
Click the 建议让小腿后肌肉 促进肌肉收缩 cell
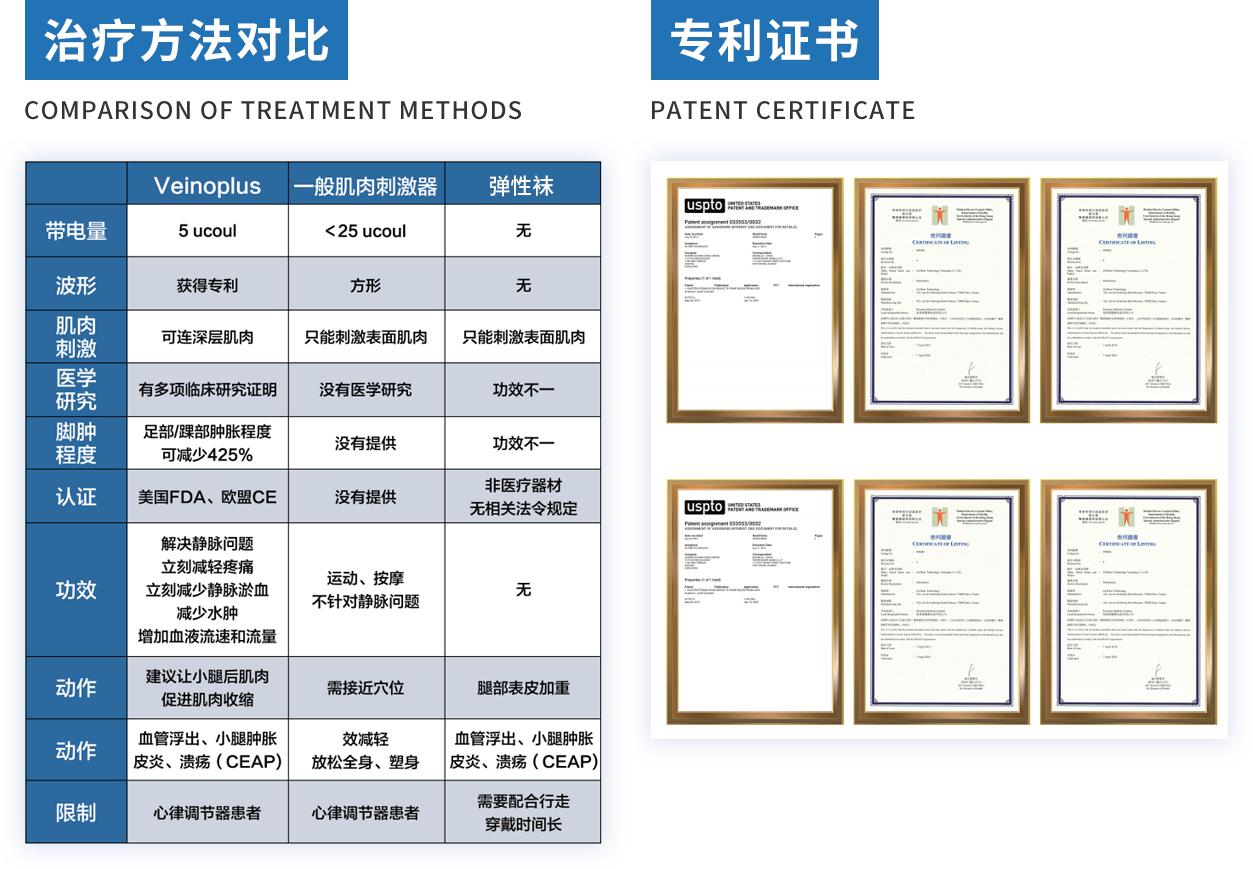point(207,688)
